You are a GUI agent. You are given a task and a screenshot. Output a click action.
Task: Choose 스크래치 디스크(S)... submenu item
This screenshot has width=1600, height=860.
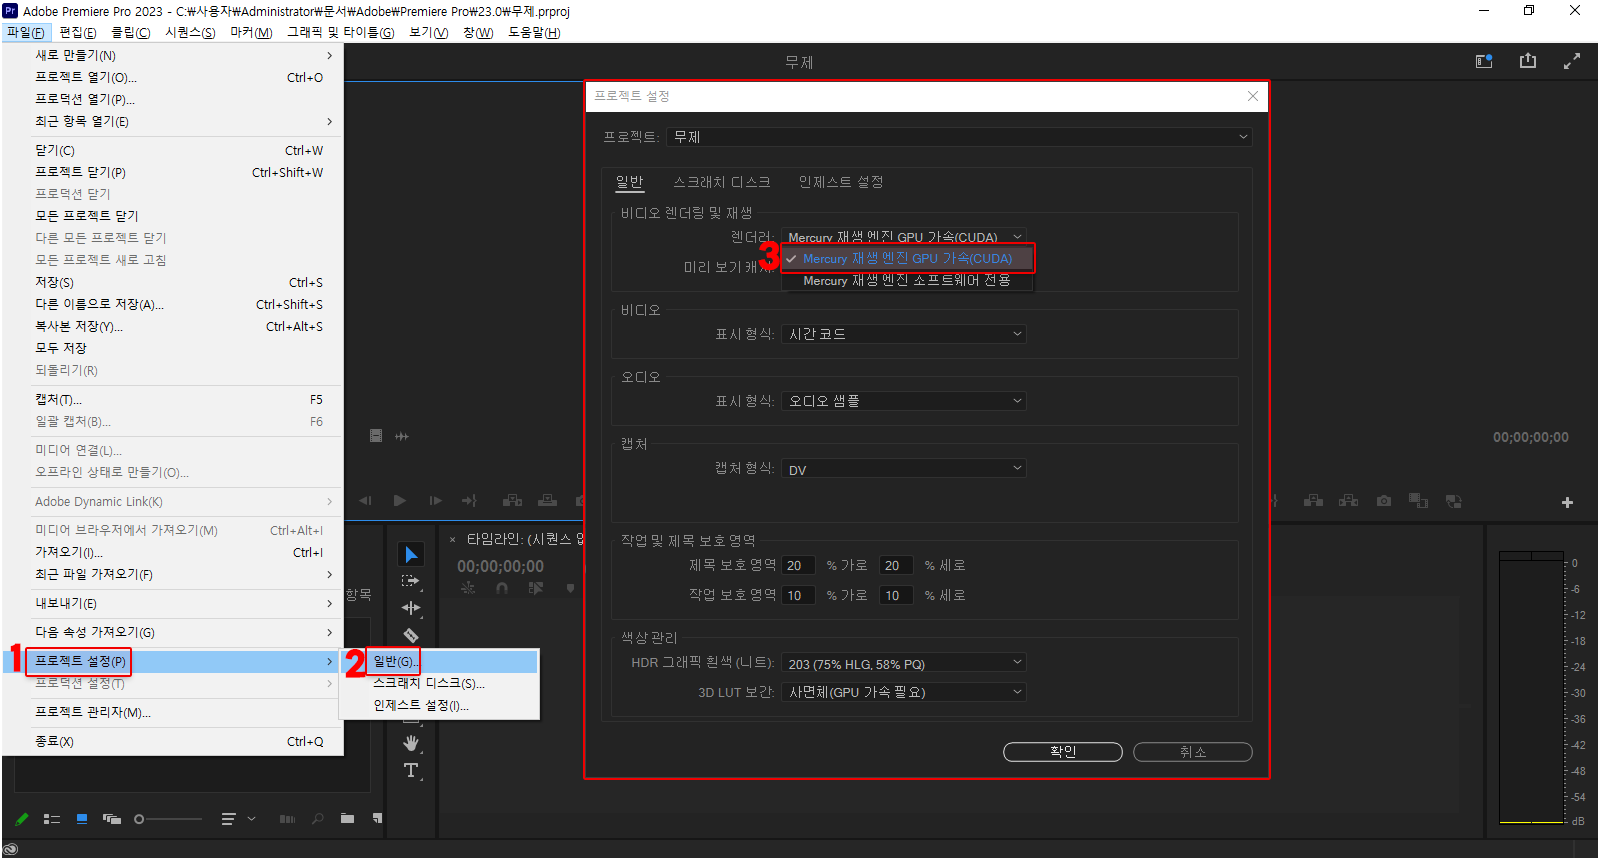(439, 683)
